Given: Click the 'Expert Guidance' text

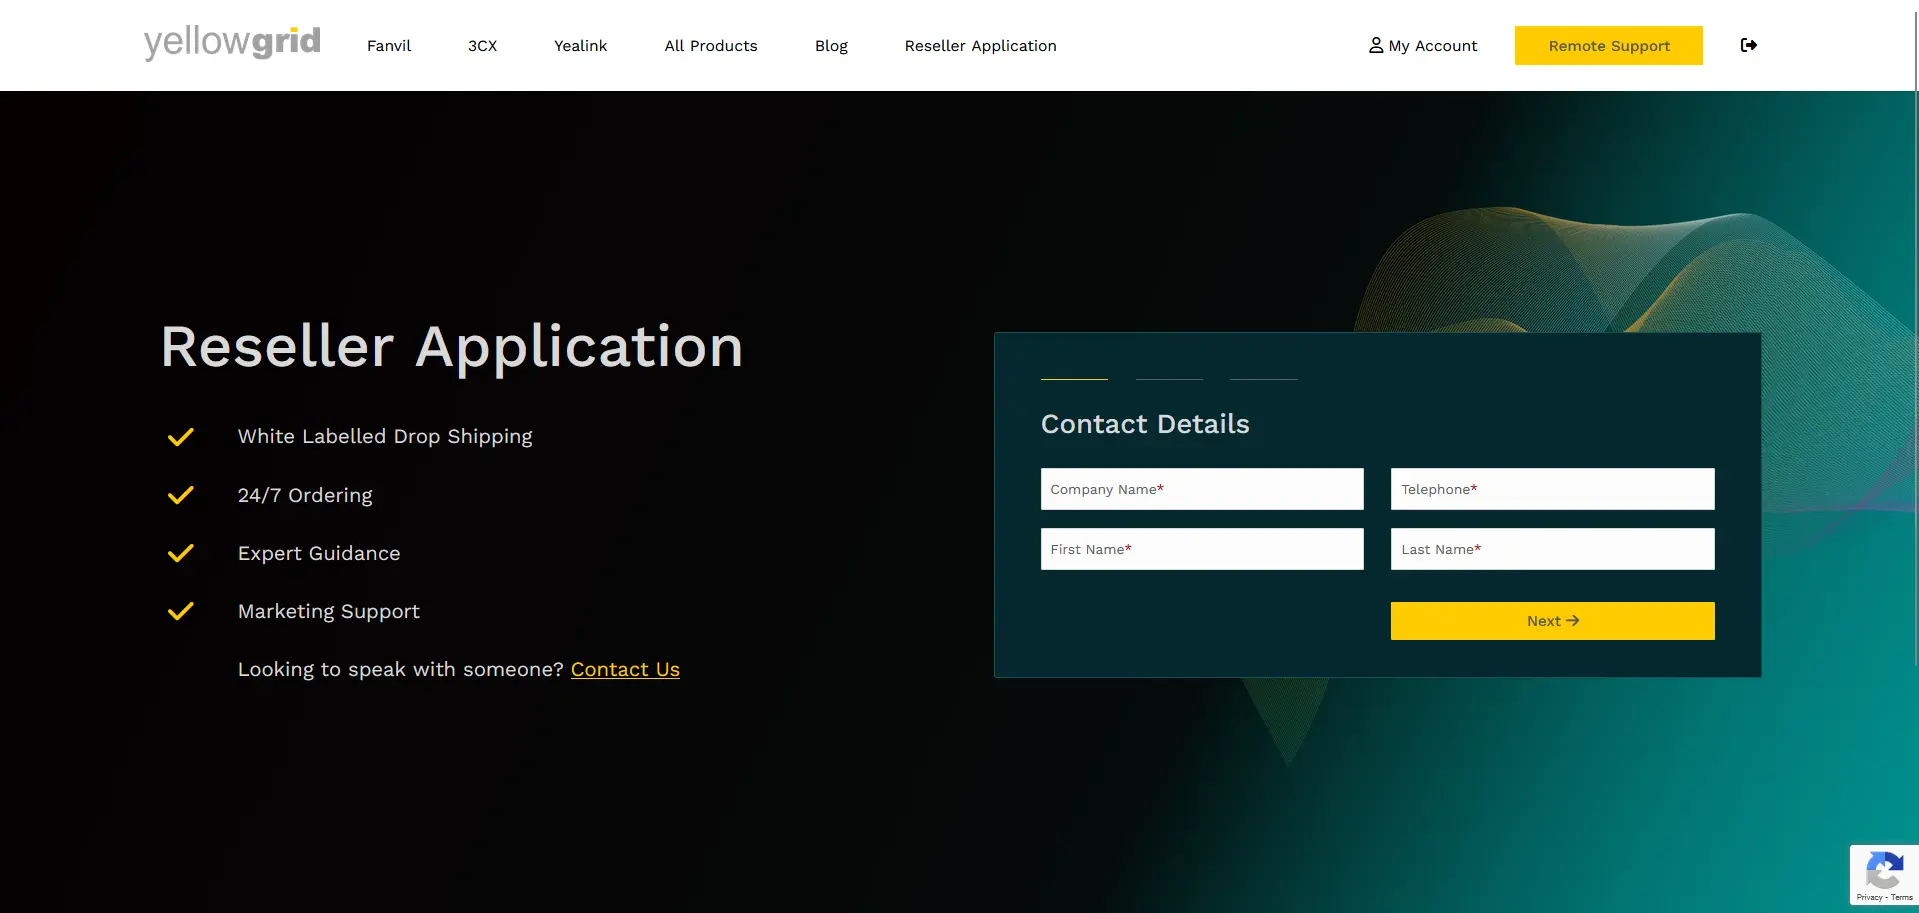Looking at the screenshot, I should pyautogui.click(x=319, y=553).
